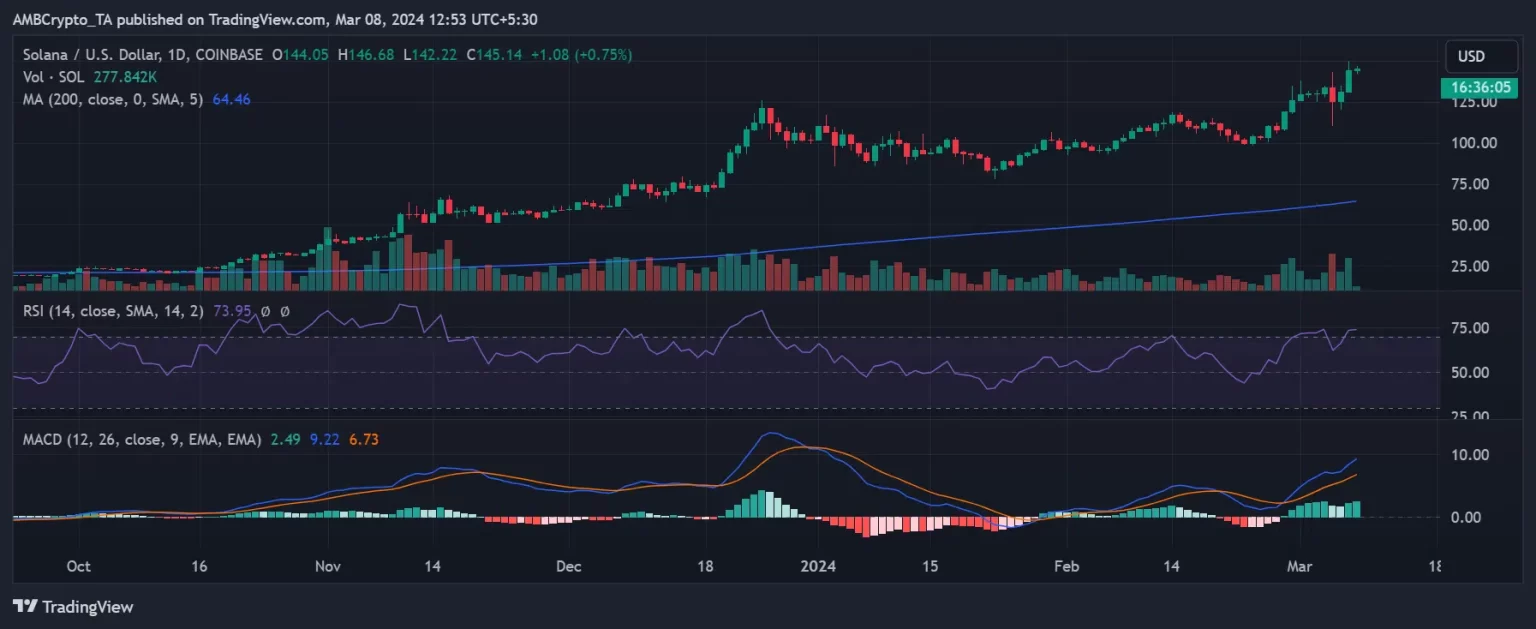This screenshot has width=1536, height=629.
Task: Click the RSI value 73.95
Action: pos(229,311)
